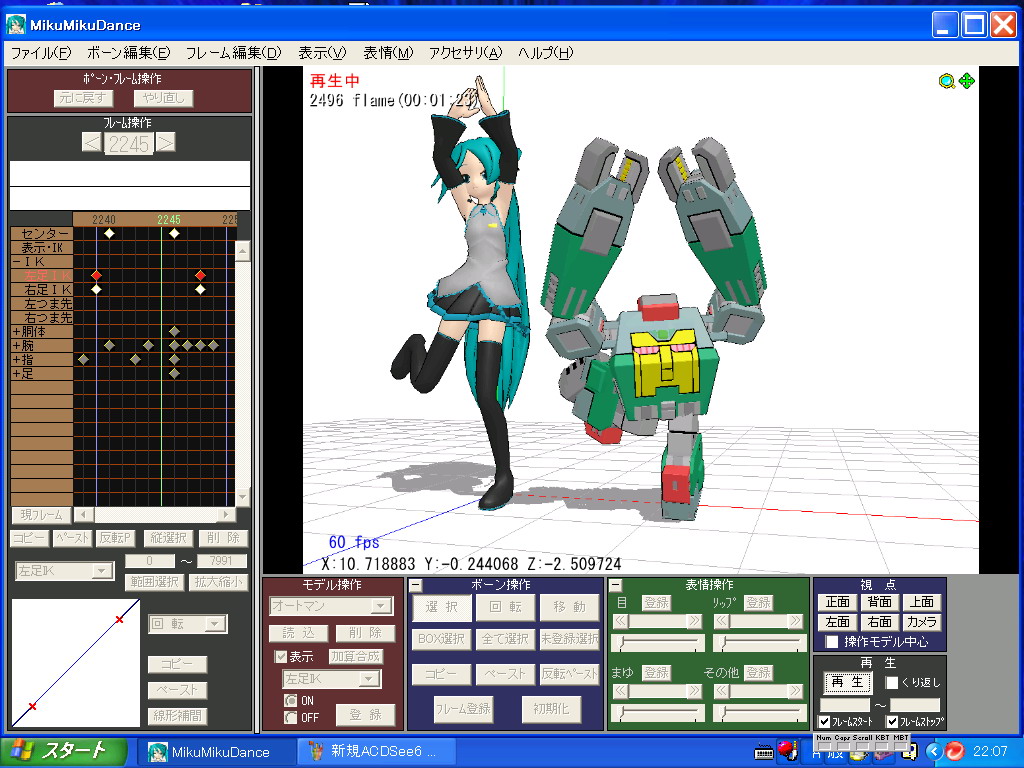Open the フレーム編集(D) menu
The width and height of the screenshot is (1024, 768).
[233, 53]
